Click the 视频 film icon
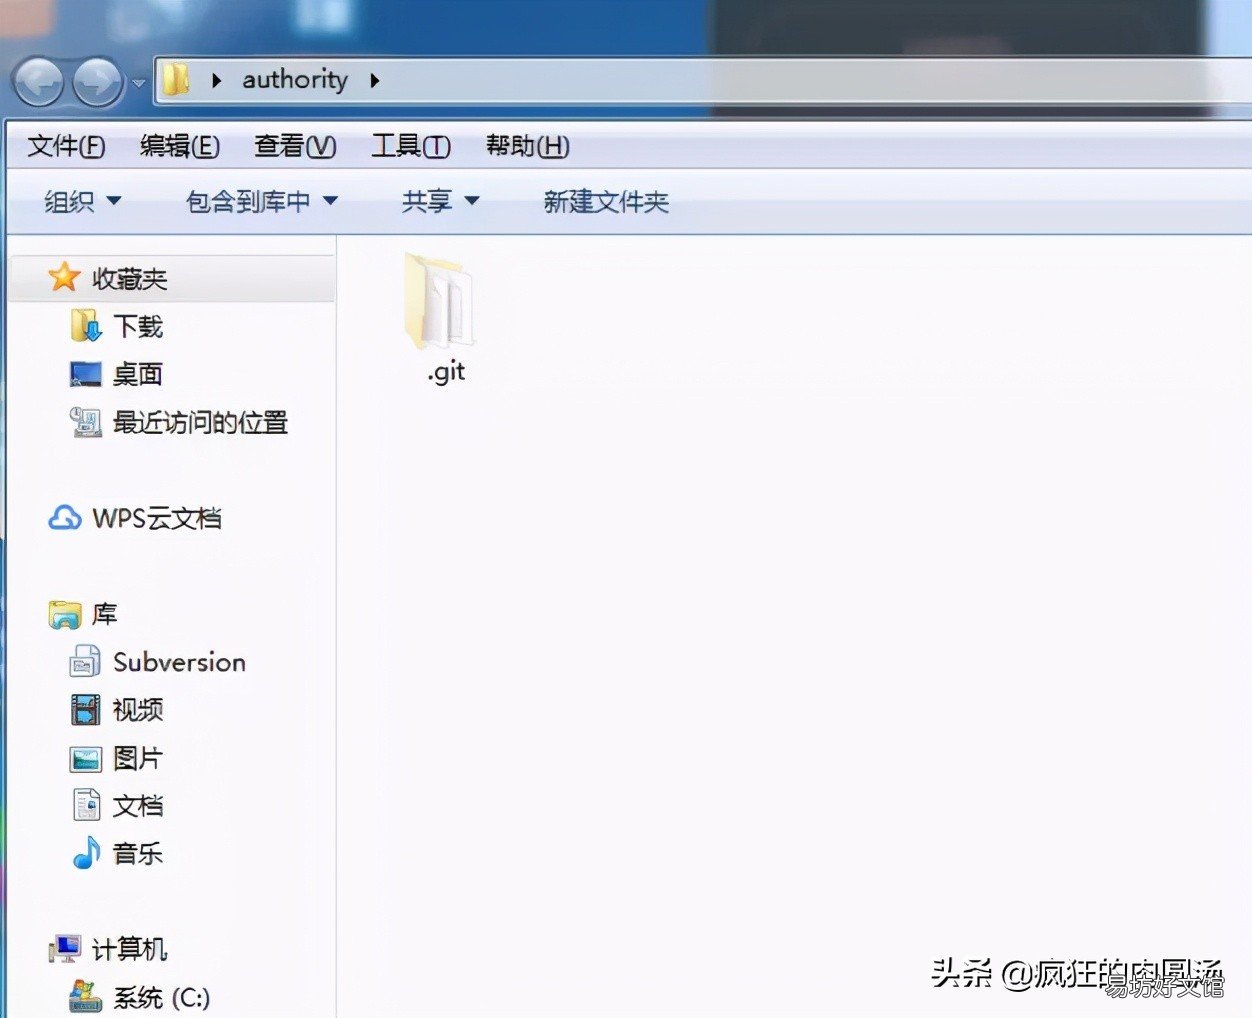The image size is (1252, 1018). [x=86, y=710]
